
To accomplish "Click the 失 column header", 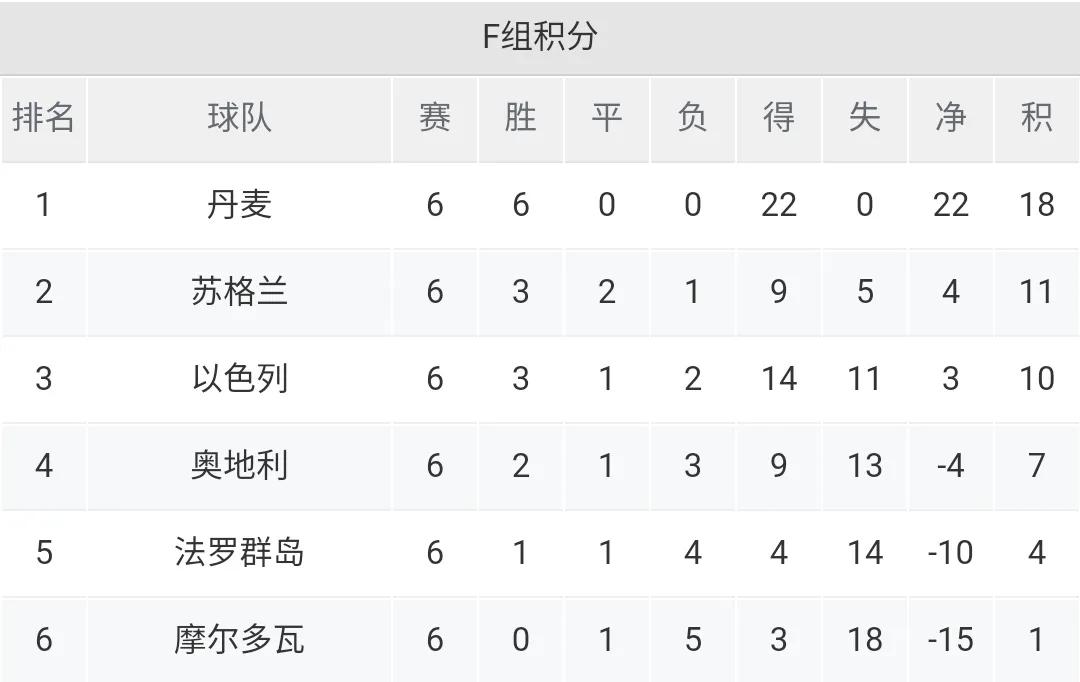I will coord(864,117).
